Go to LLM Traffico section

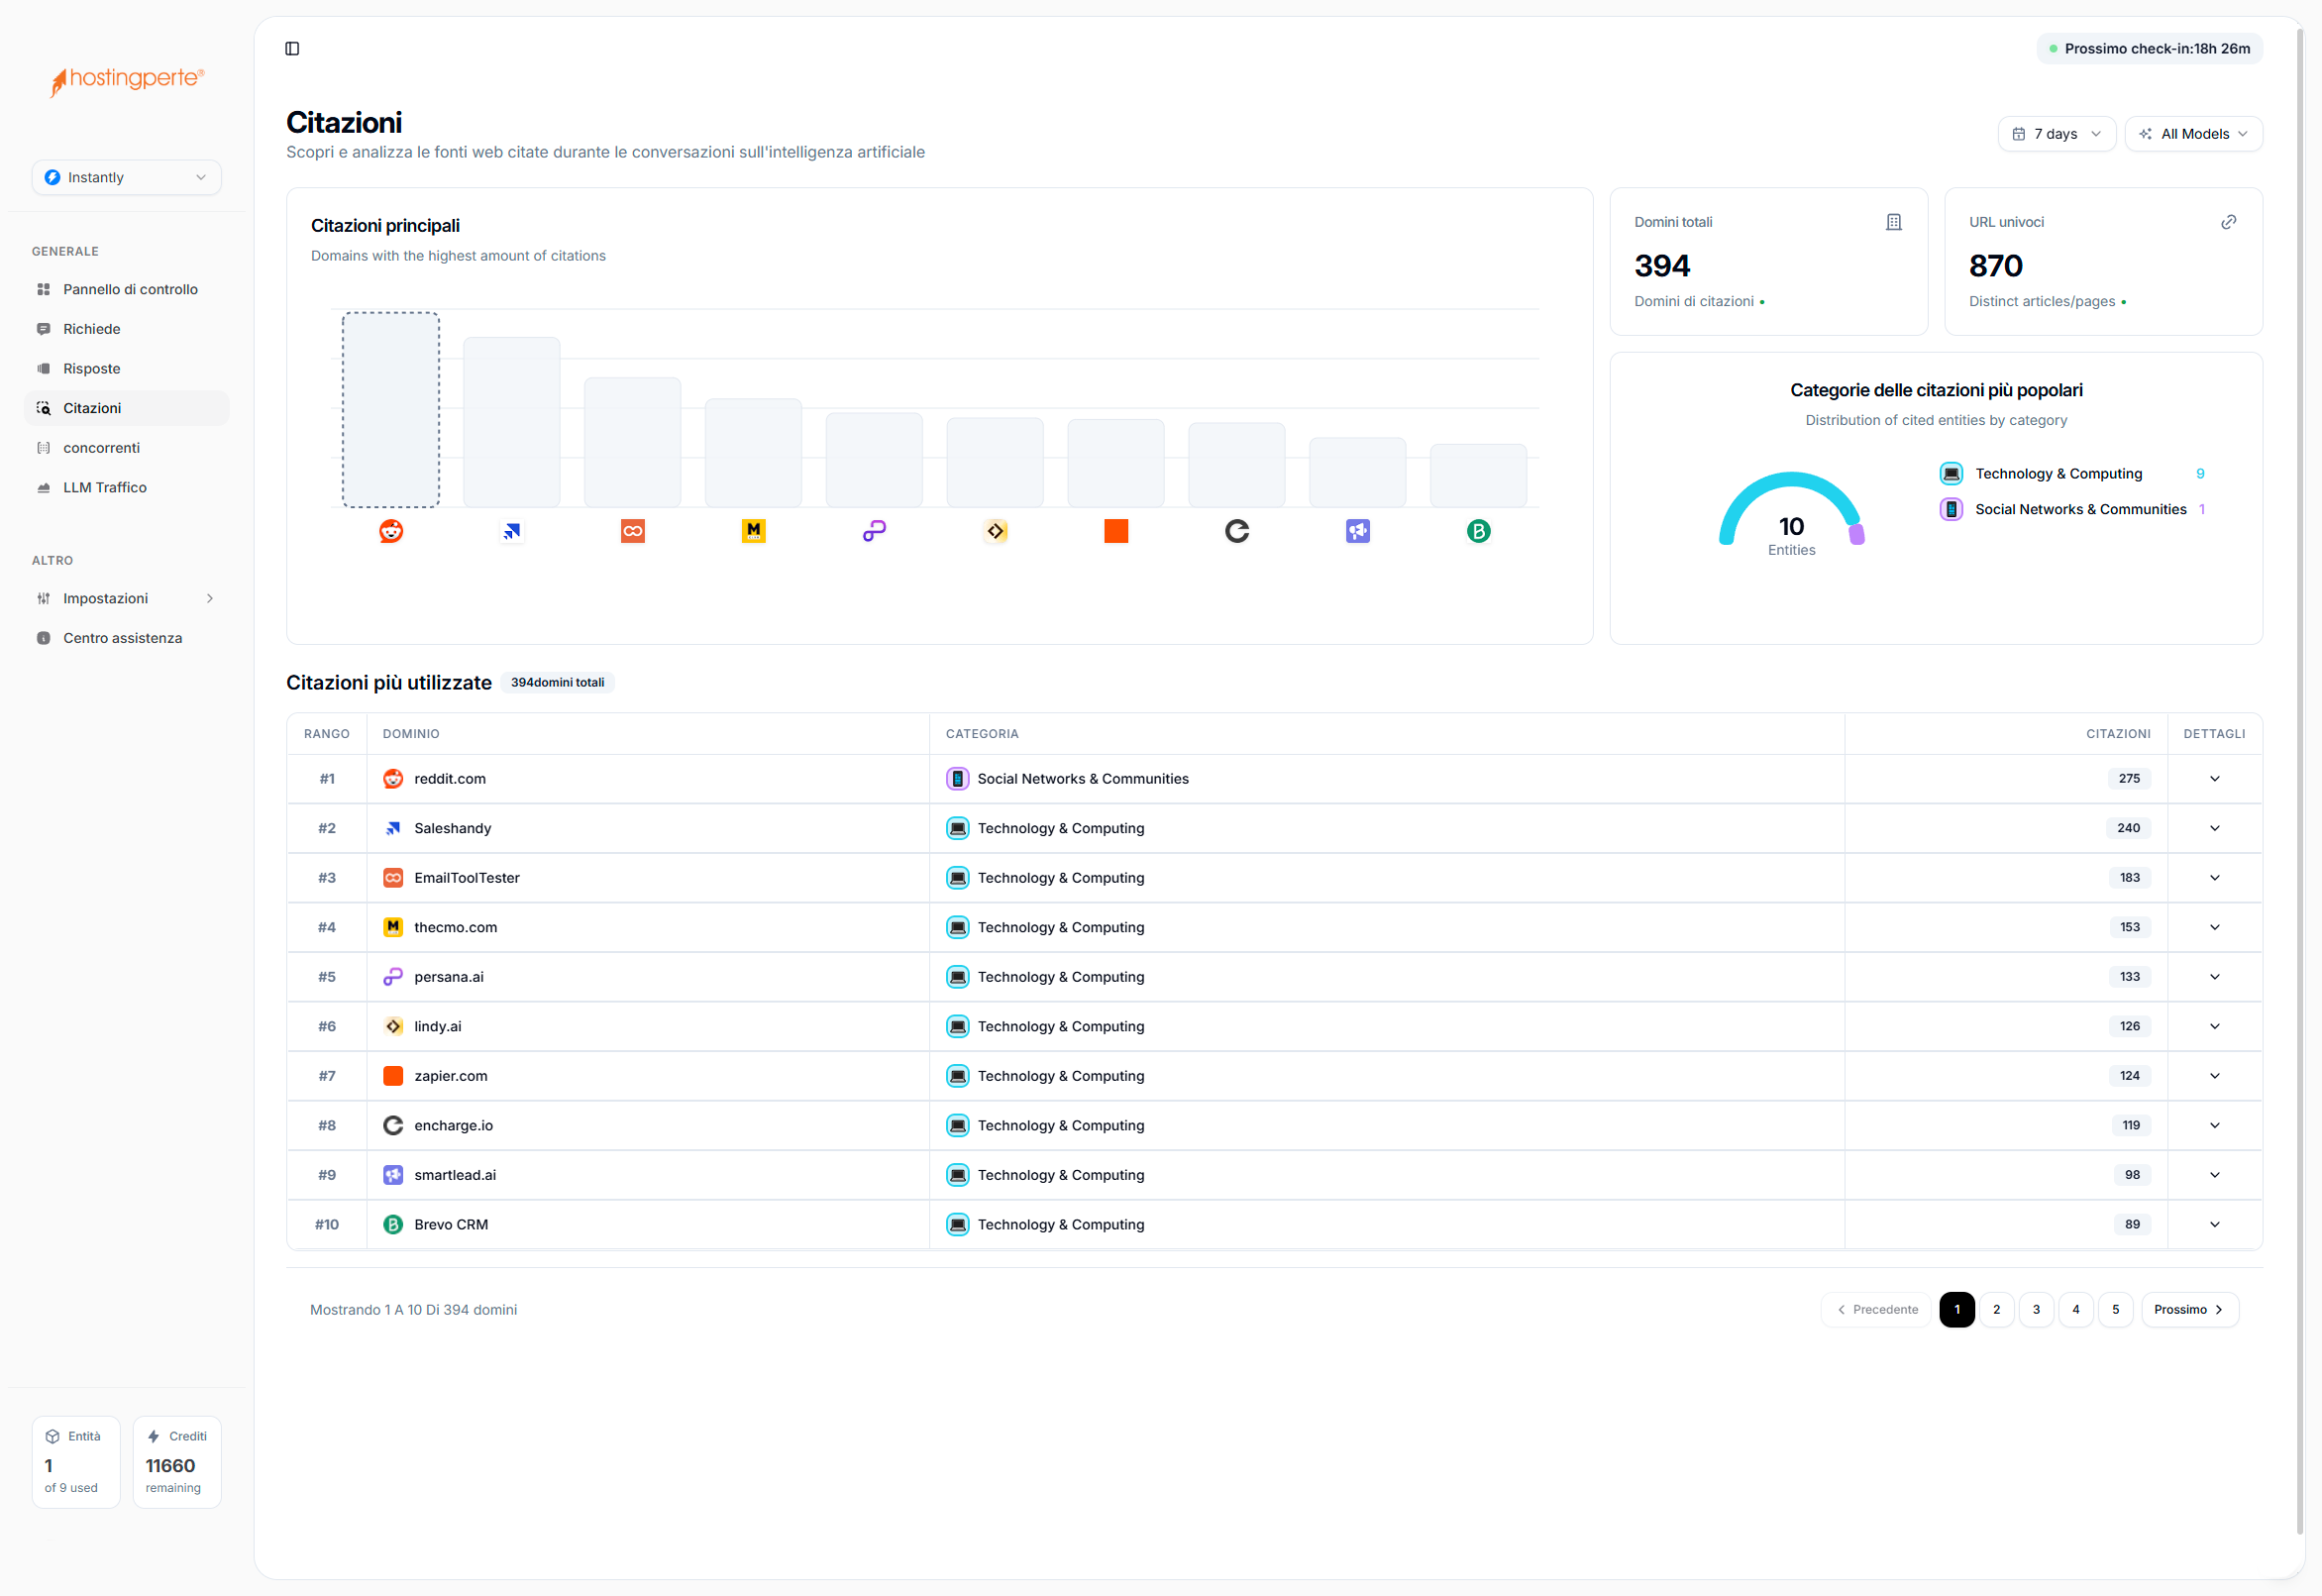(104, 487)
